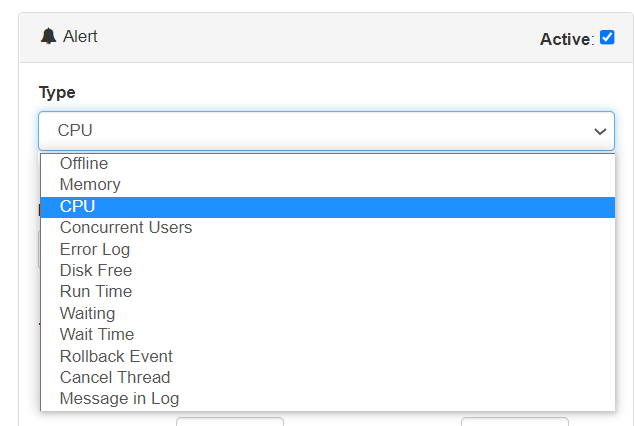Image resolution: width=634 pixels, height=426 pixels.
Task: Choose Cancel Thread alert type
Action: click(115, 377)
